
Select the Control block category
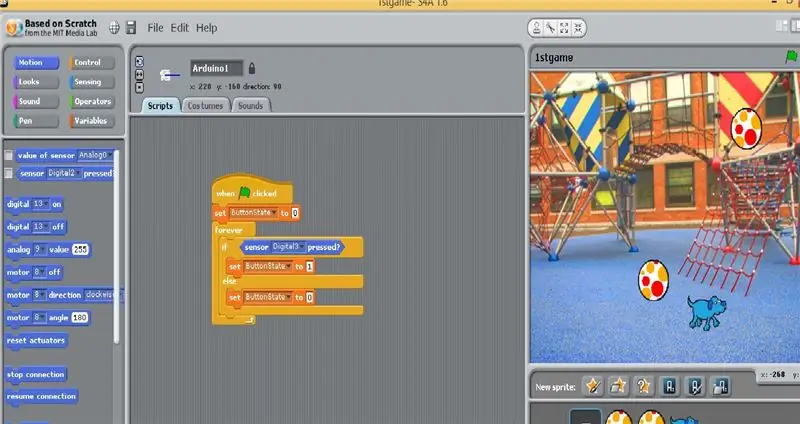click(x=92, y=63)
